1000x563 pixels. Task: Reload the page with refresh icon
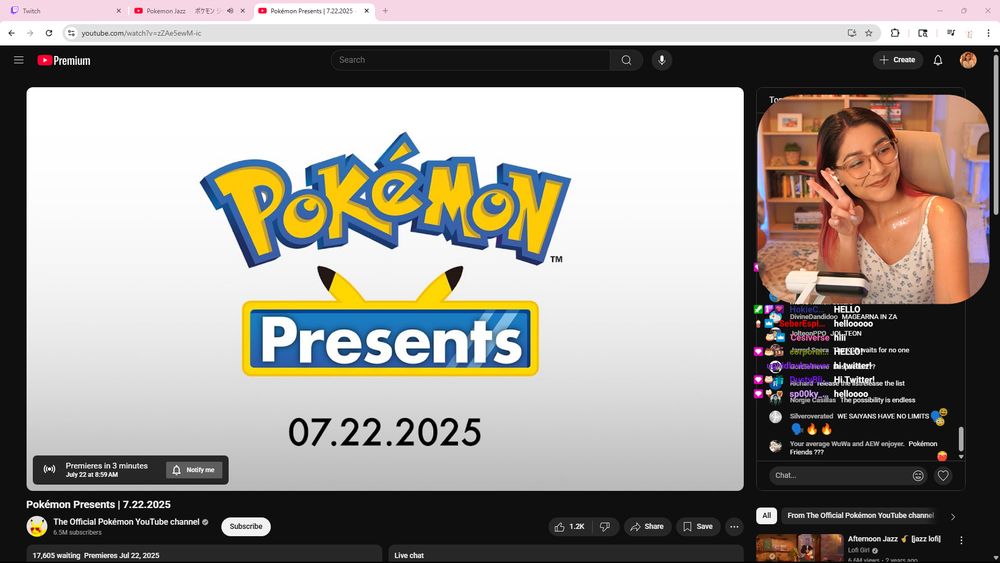point(48,33)
